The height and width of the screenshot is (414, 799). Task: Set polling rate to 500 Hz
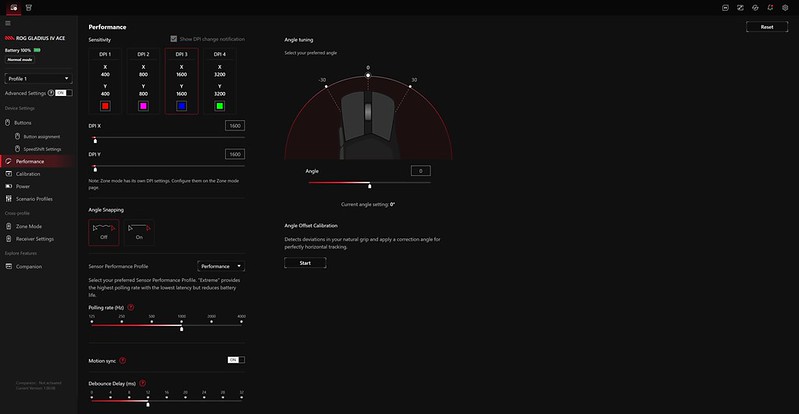point(152,322)
